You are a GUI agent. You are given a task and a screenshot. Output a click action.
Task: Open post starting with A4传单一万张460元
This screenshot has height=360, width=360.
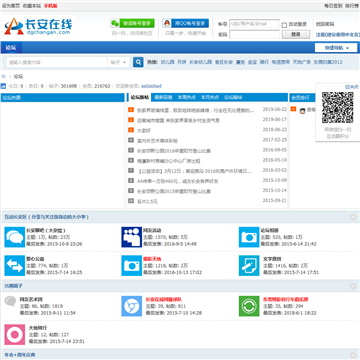click(x=178, y=181)
